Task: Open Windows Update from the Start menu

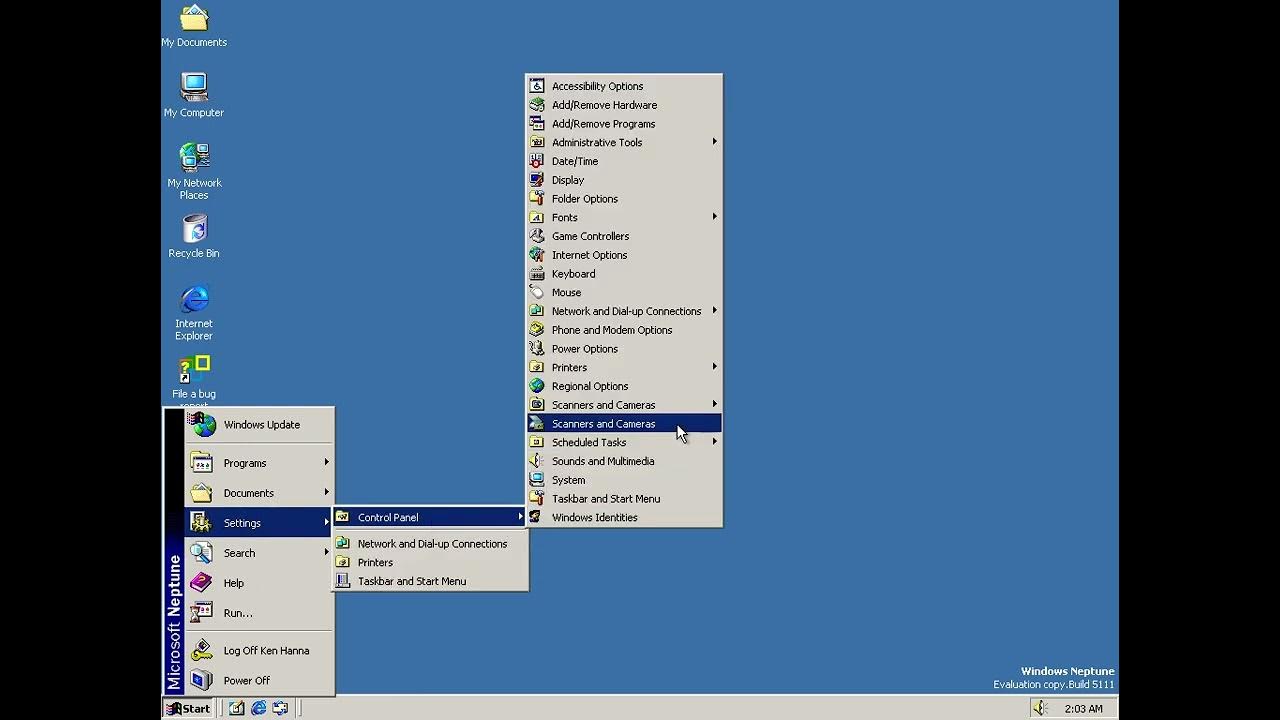Action: click(x=259, y=425)
